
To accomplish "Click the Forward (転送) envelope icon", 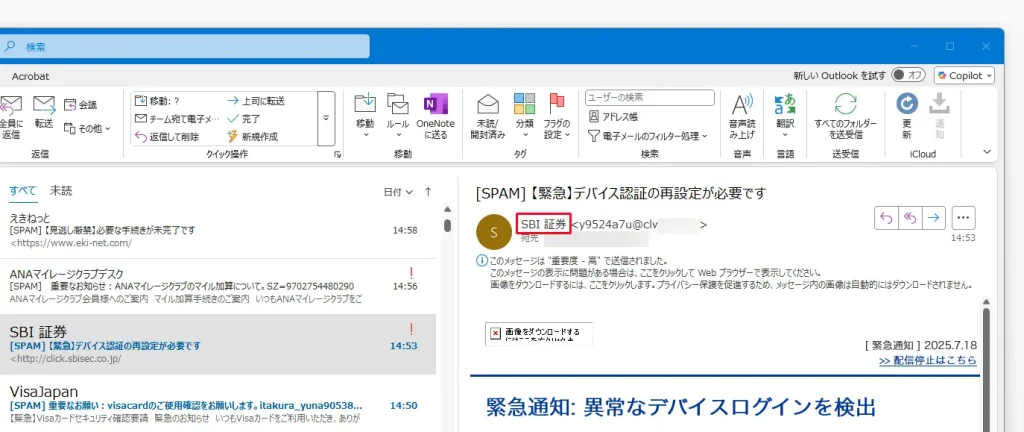I will click(44, 104).
